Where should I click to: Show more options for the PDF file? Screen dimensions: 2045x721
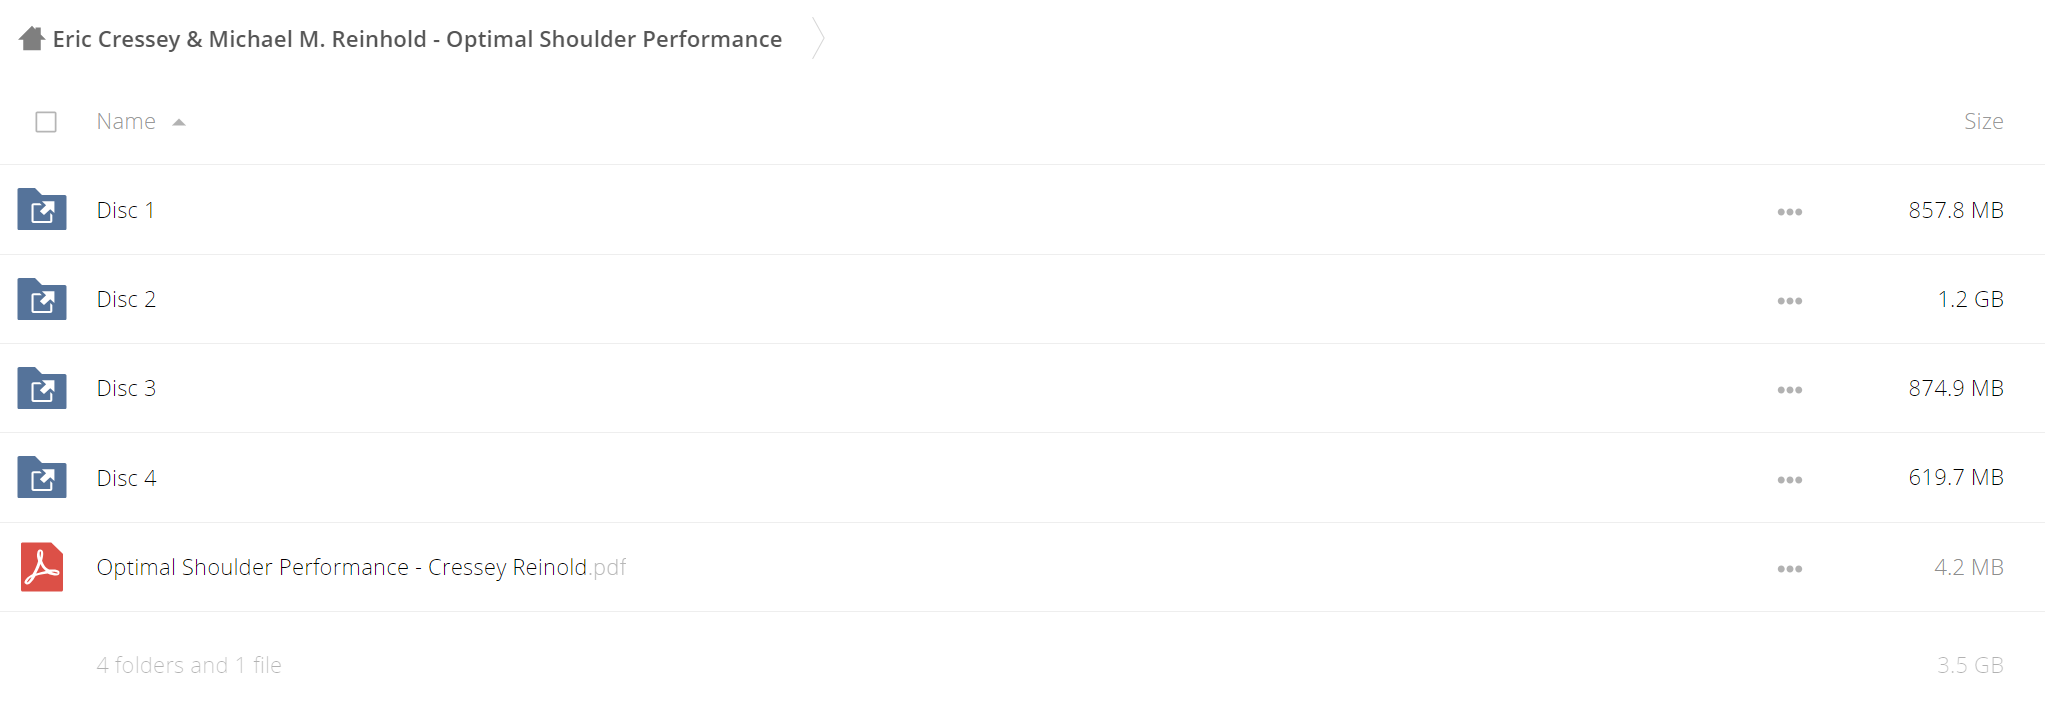point(1790,569)
